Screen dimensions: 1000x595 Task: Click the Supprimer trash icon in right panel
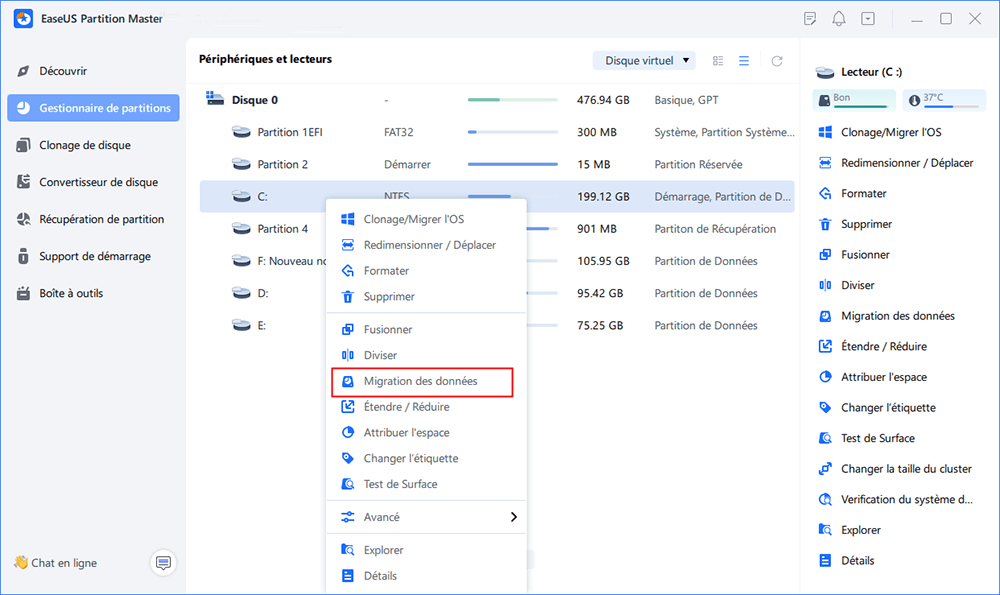pyautogui.click(x=825, y=224)
